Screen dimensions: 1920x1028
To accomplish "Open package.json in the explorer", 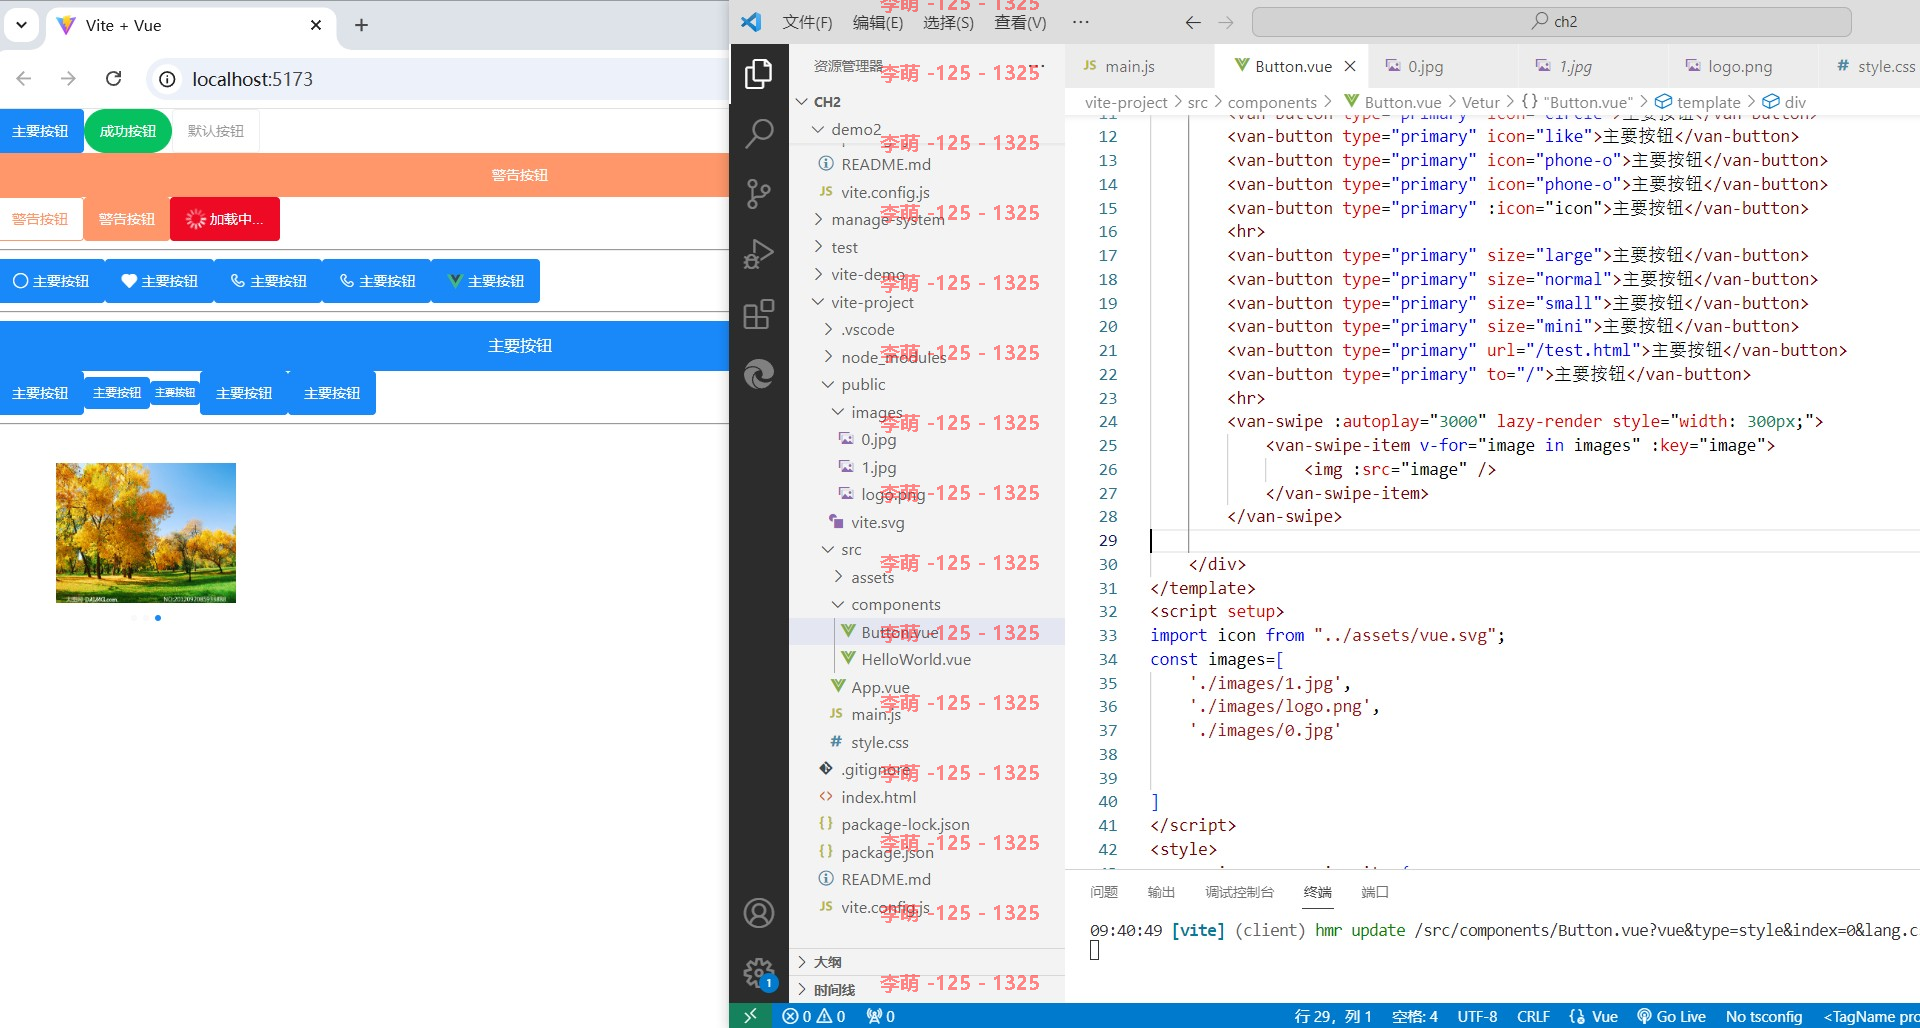I will [887, 852].
